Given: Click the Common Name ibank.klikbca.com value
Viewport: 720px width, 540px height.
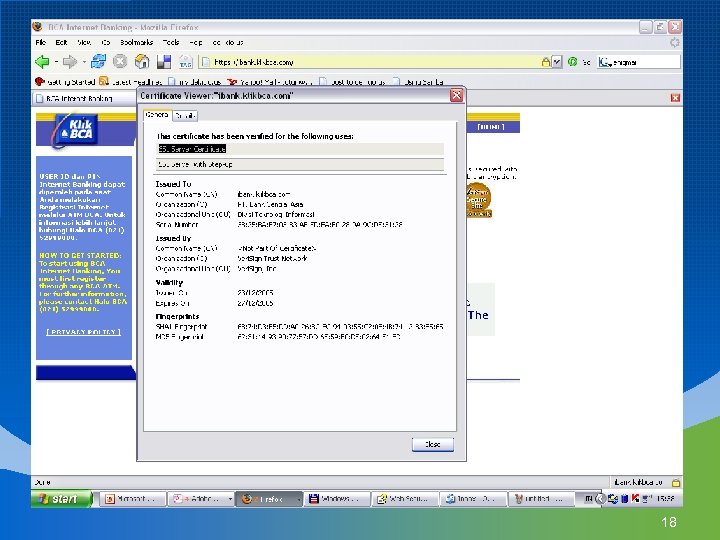Looking at the screenshot, I should click(x=264, y=194).
